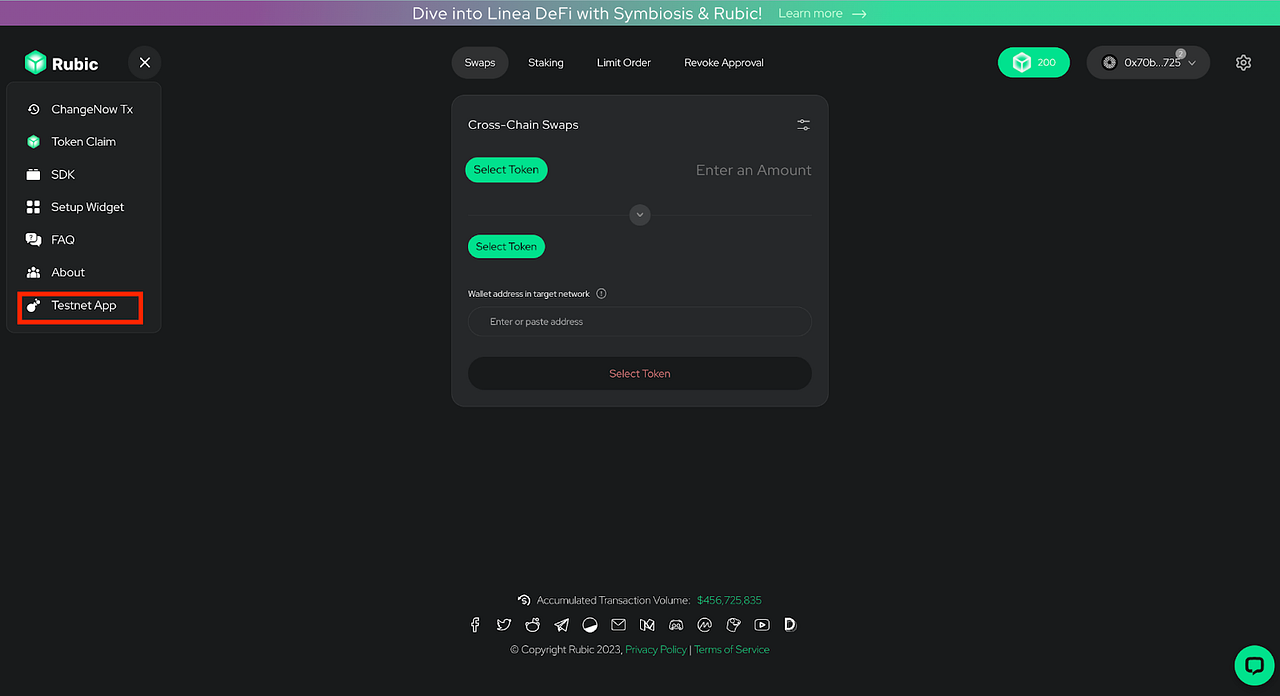Viewport: 1280px width, 696px height.
Task: Open the CoinGecko footer icon
Action: [x=733, y=625]
